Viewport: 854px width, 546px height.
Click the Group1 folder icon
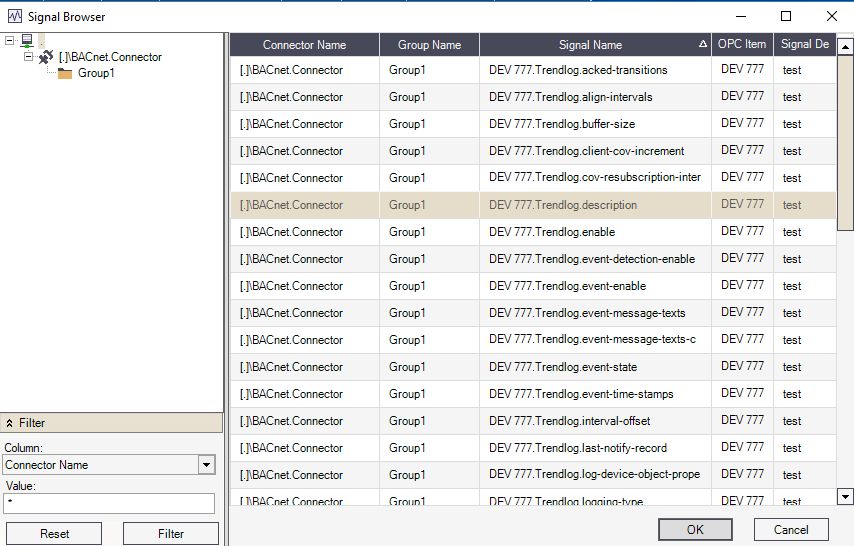tap(65, 73)
